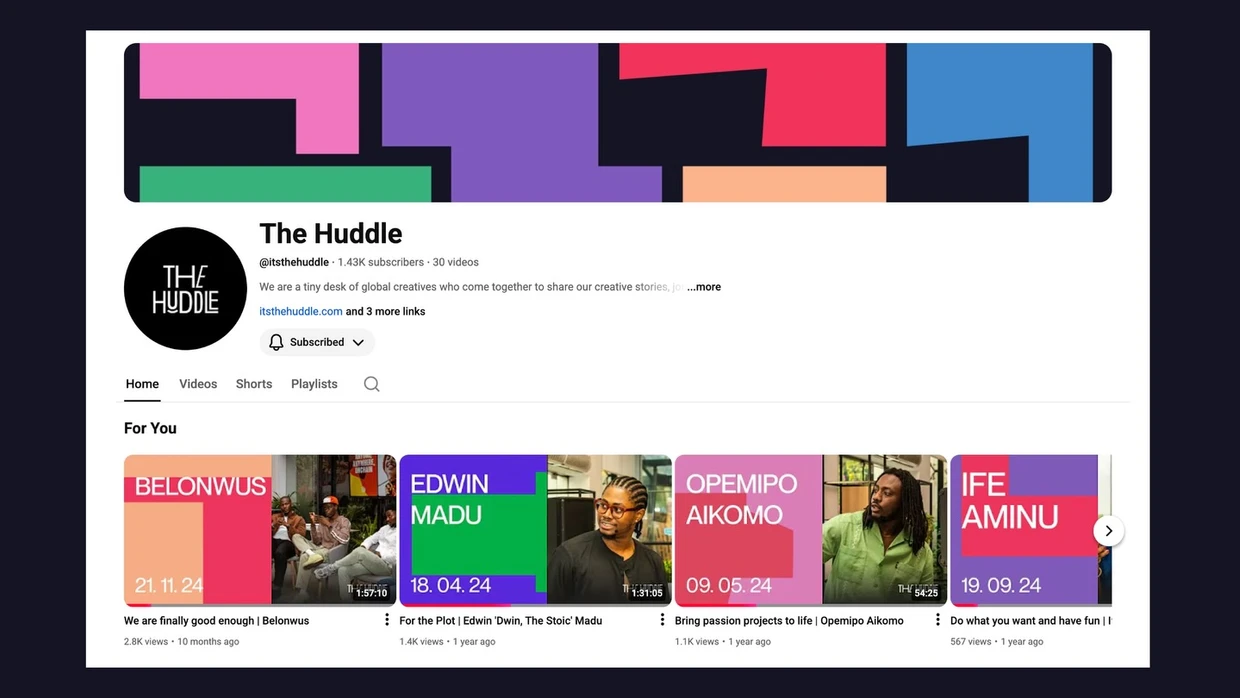Click '2.8K views' under the Belonwus video
Viewport: 1240px width, 698px height.
point(146,642)
